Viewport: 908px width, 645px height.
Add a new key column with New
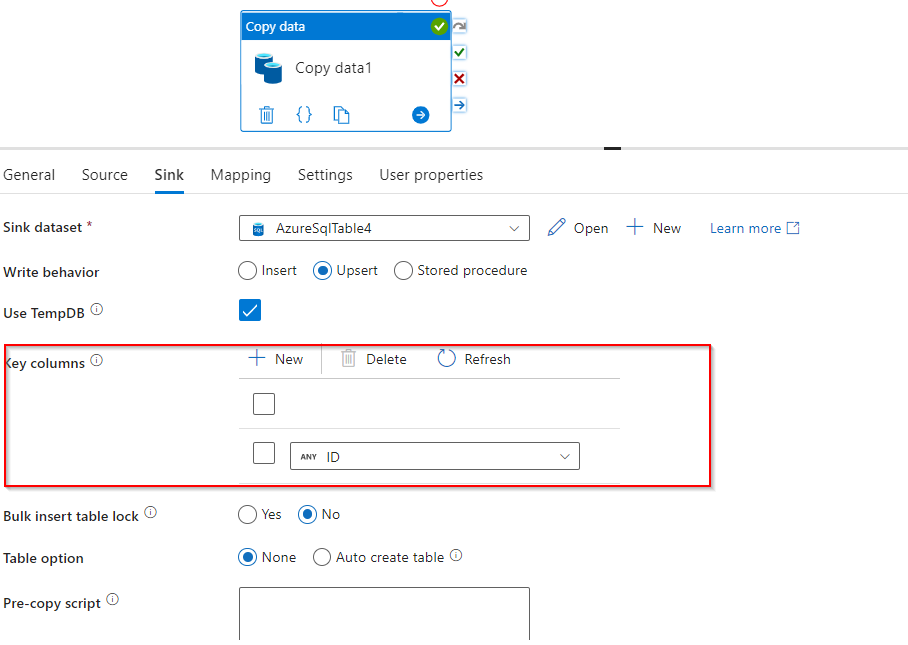pos(277,358)
